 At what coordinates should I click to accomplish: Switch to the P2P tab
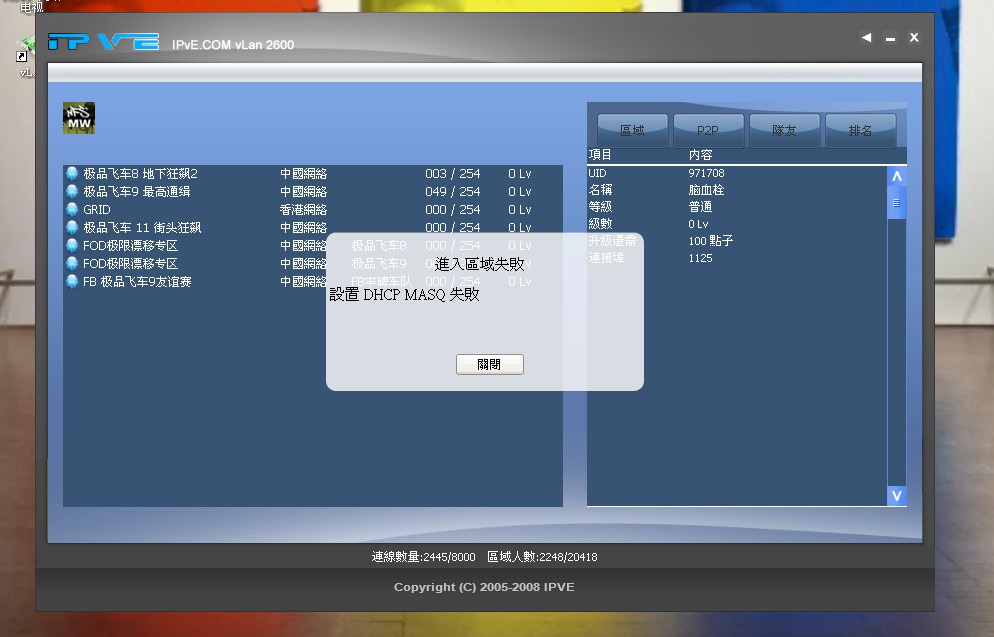[x=707, y=130]
